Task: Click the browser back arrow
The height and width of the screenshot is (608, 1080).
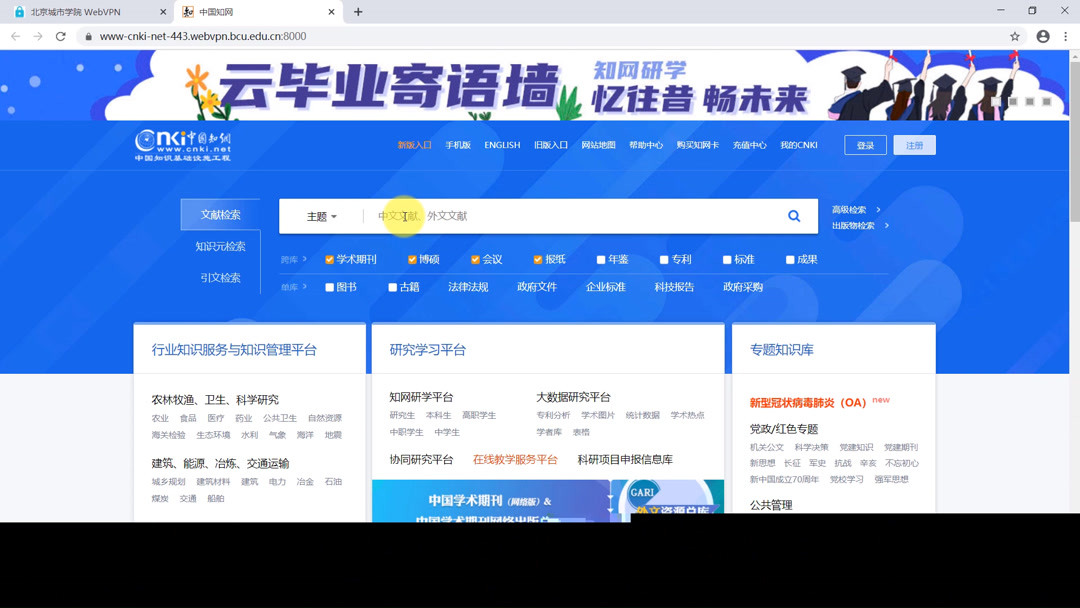Action: 15,35
